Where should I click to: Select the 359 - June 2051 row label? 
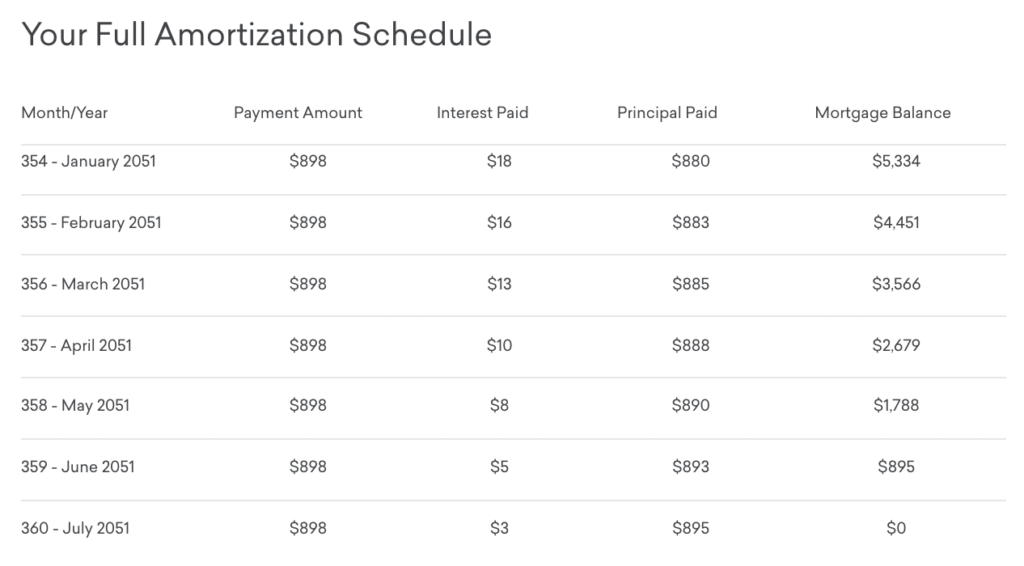tap(77, 466)
